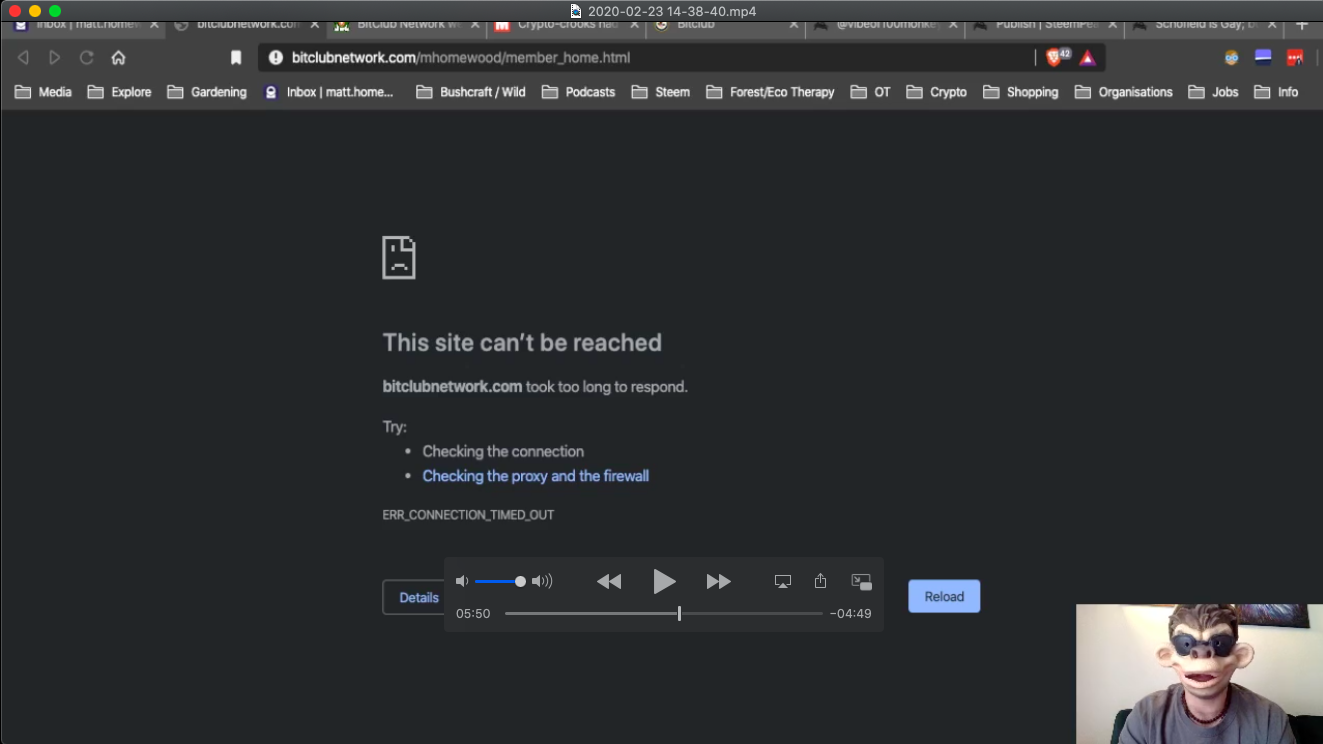Resume playback with the Play button
Screen dimensions: 1323x744
(x=664, y=580)
